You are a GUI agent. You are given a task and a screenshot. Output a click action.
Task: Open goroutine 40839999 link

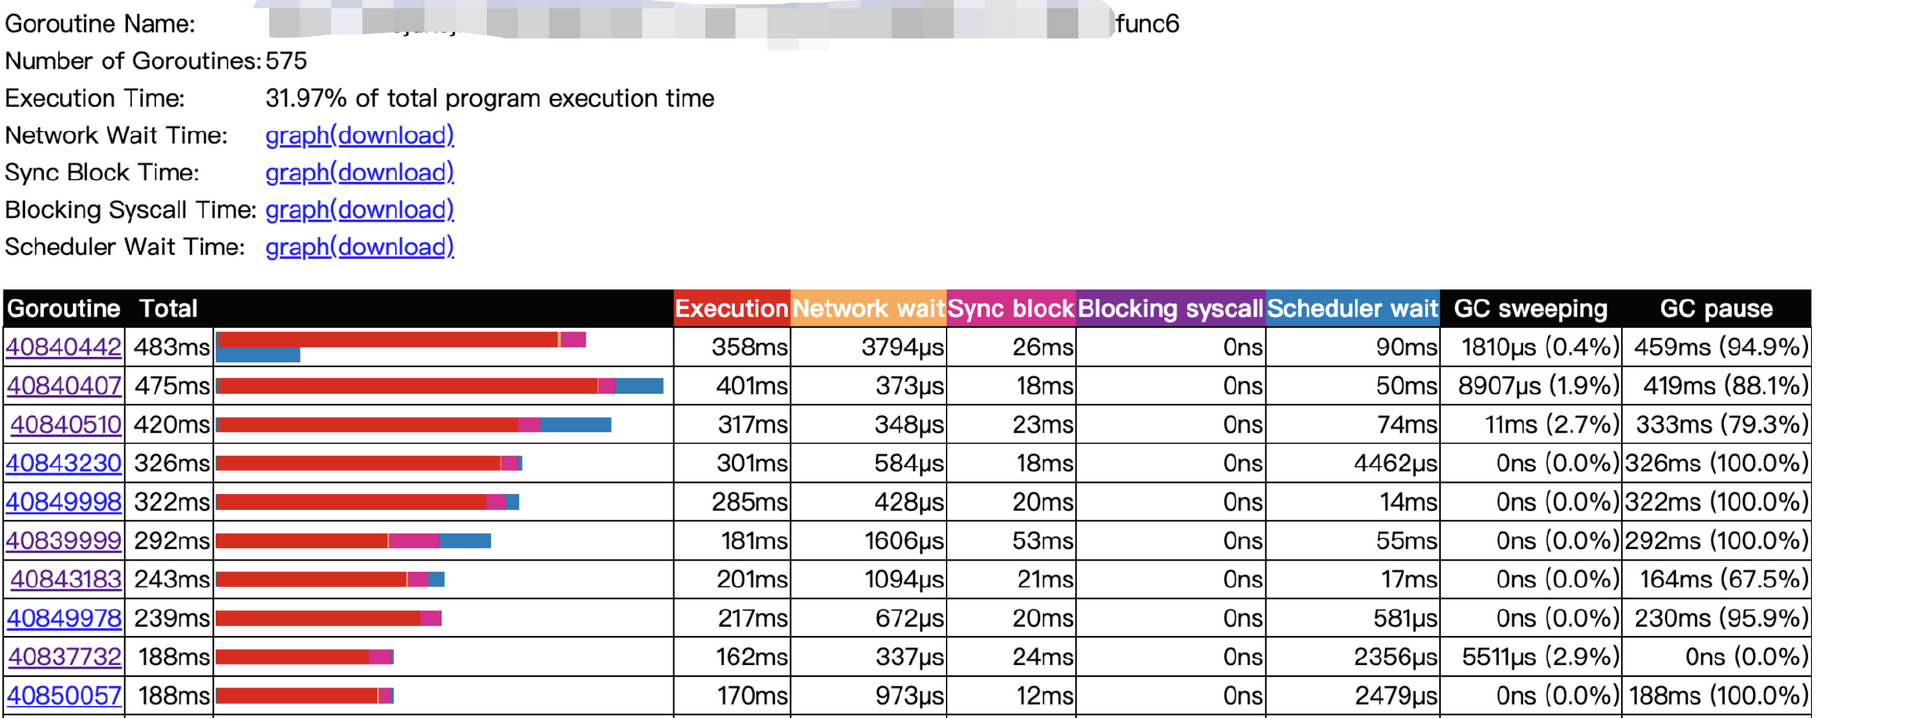64,541
